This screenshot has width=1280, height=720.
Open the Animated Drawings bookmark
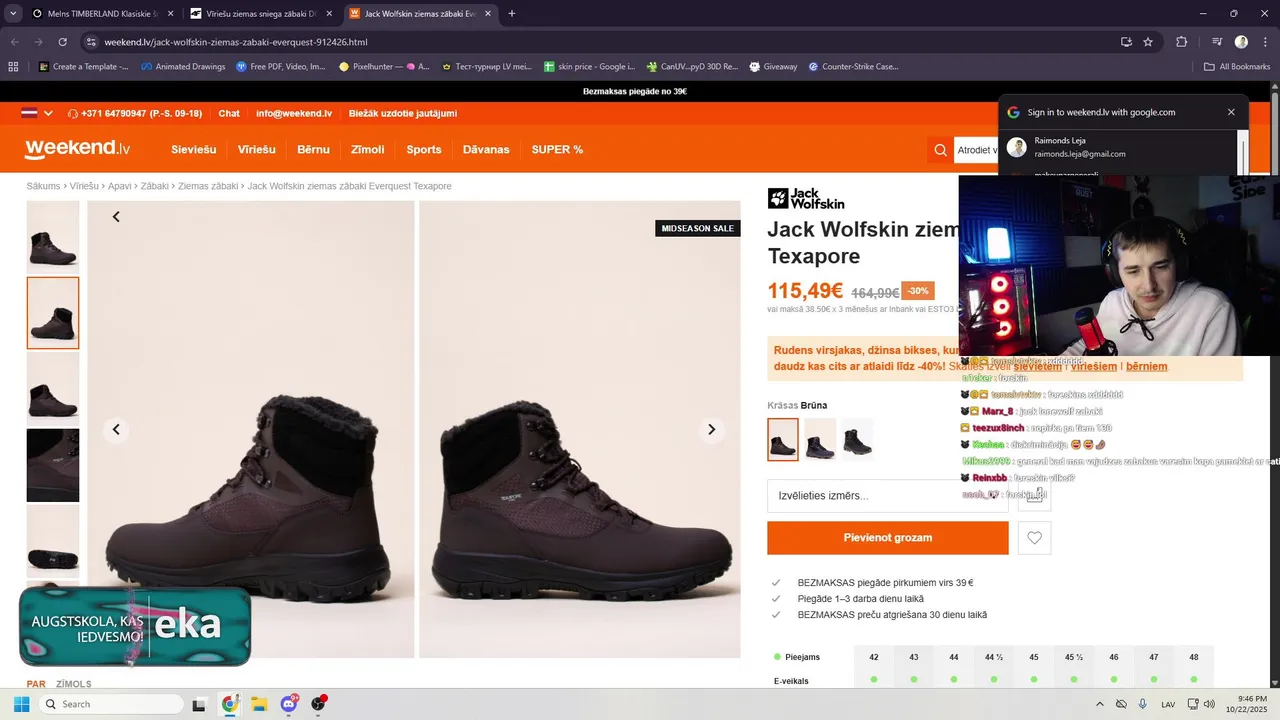pyautogui.click(x=183, y=67)
